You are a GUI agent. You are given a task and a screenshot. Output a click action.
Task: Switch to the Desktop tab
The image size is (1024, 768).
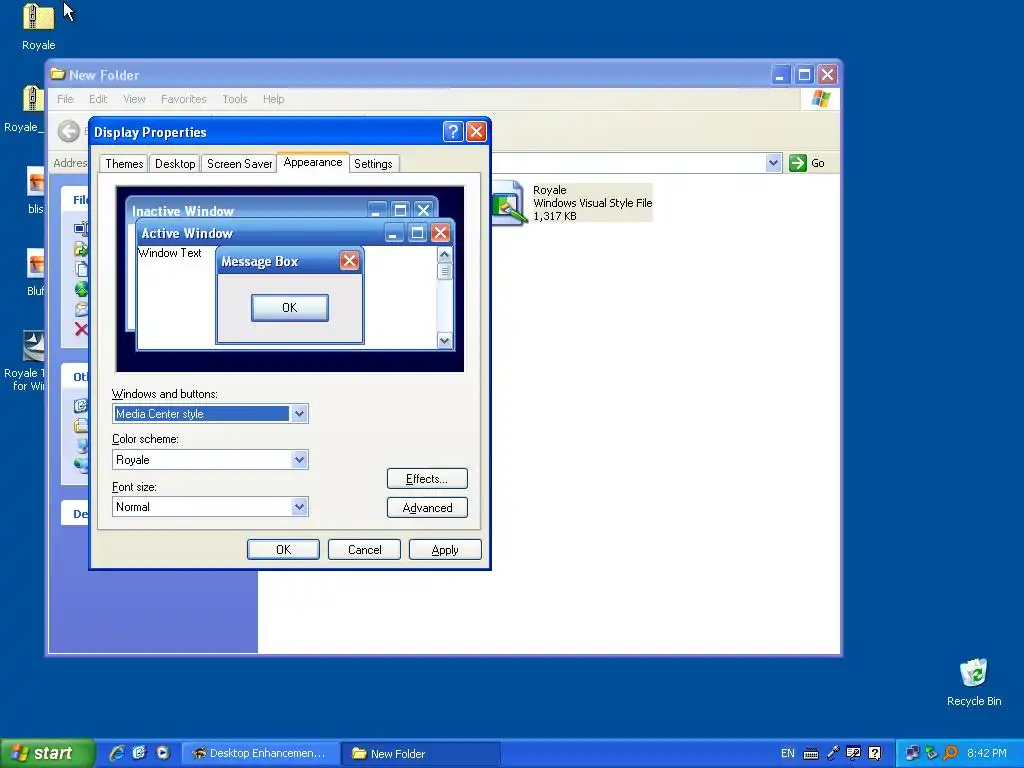click(x=175, y=163)
